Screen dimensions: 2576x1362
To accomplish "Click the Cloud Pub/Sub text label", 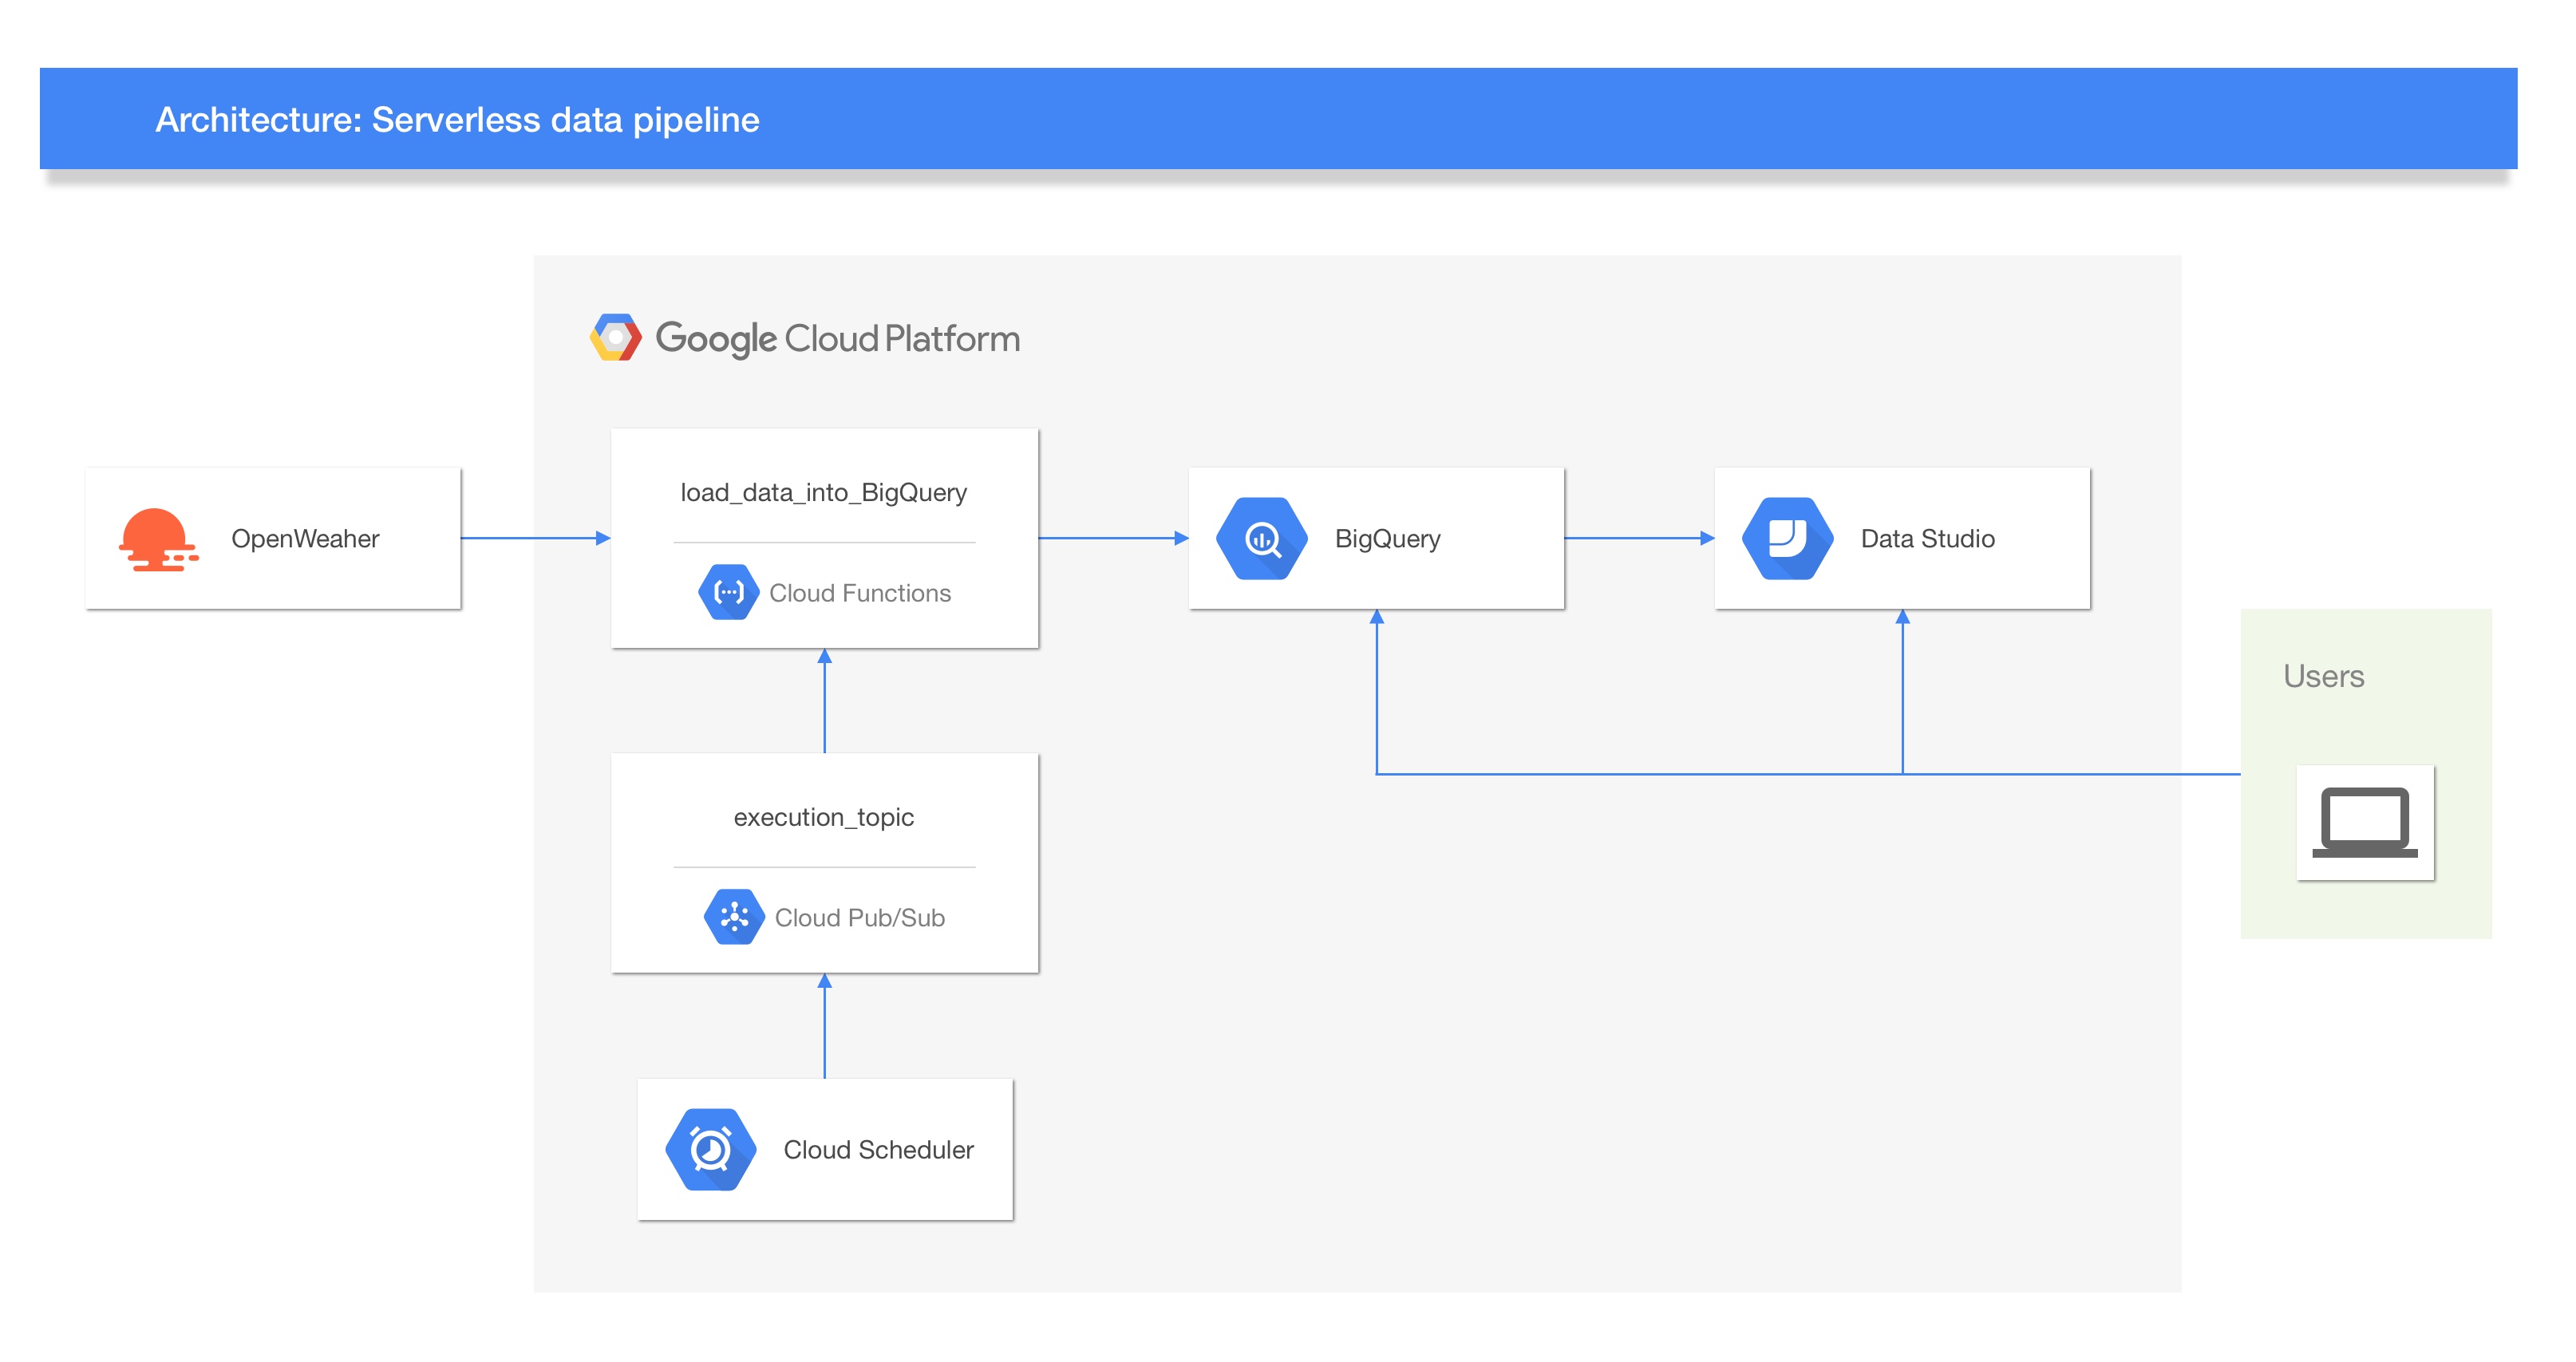I will (860, 917).
